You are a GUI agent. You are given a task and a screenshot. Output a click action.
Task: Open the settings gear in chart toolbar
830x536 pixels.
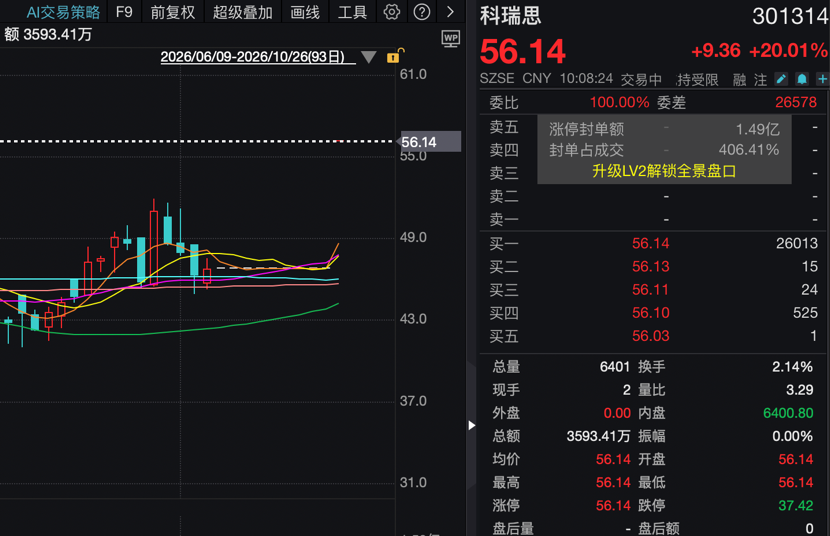tap(392, 12)
